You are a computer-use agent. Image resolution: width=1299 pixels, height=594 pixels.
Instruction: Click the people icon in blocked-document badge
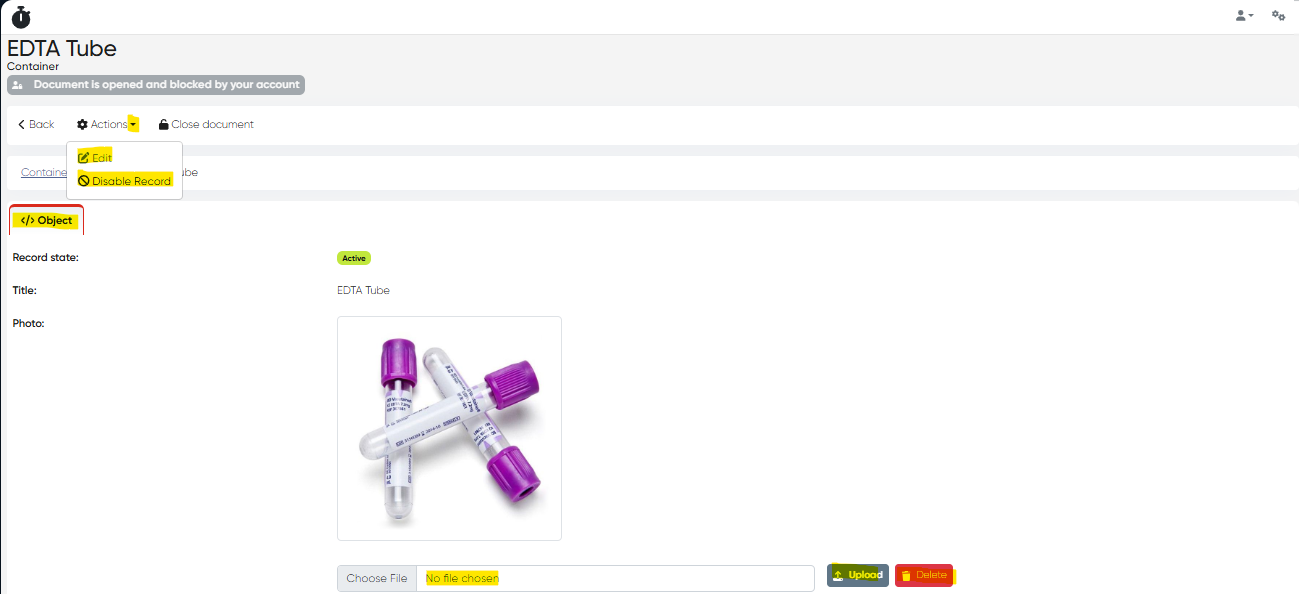17,85
